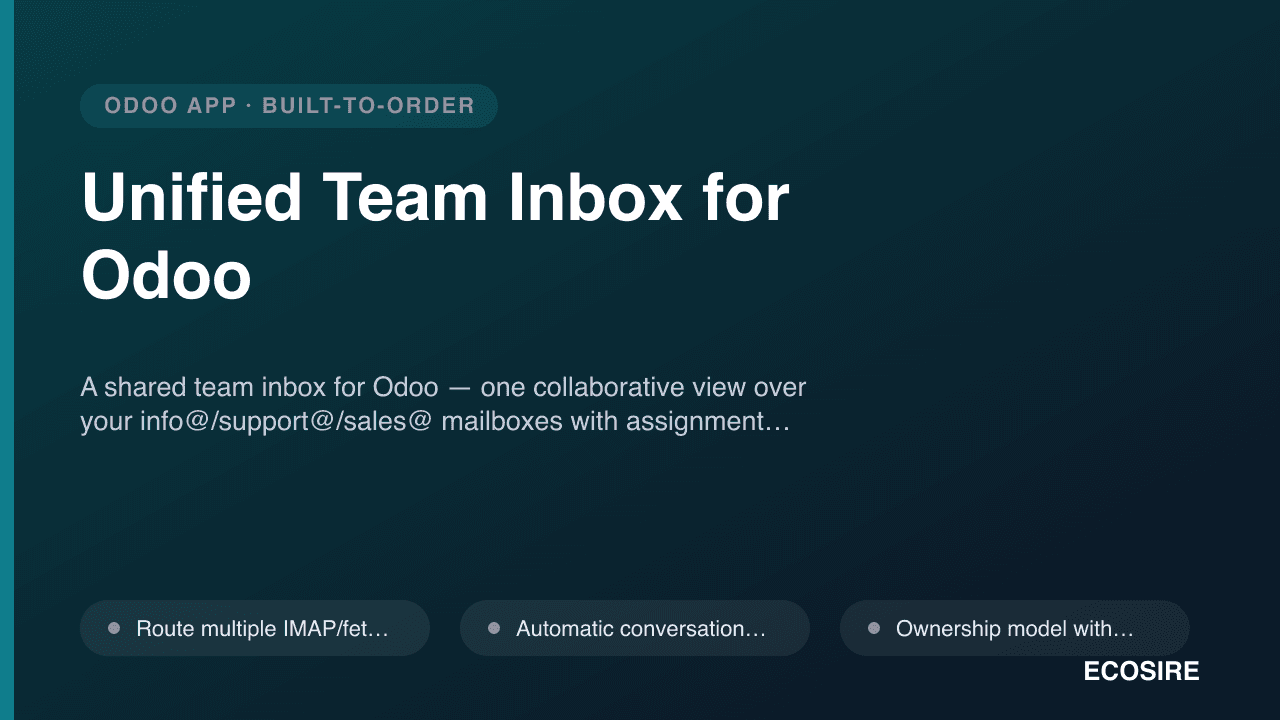The width and height of the screenshot is (1280, 720).
Task: Click the bullet dot beside "Automatic conversation…"
Action: [x=494, y=628]
